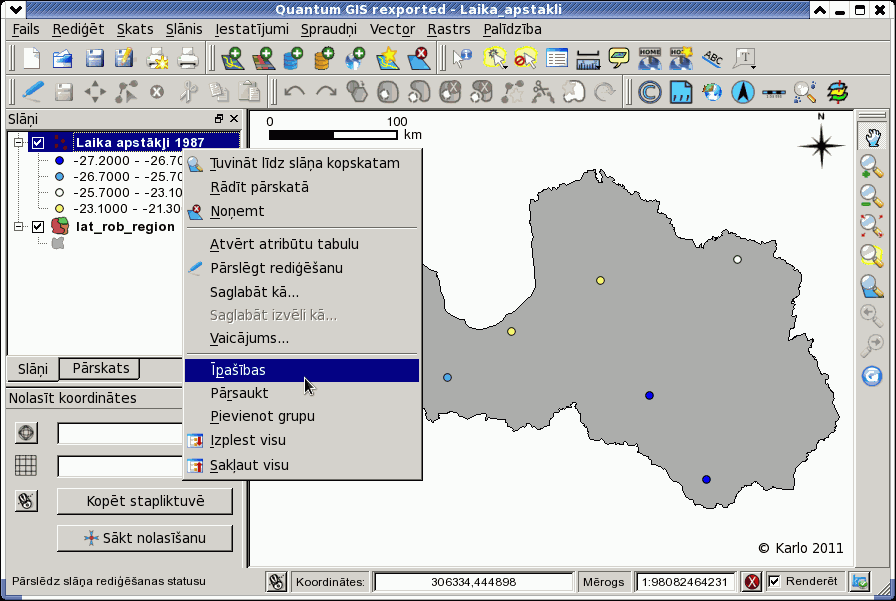
Task: Choose Izplest visu in context menu
Action: [x=302, y=440]
